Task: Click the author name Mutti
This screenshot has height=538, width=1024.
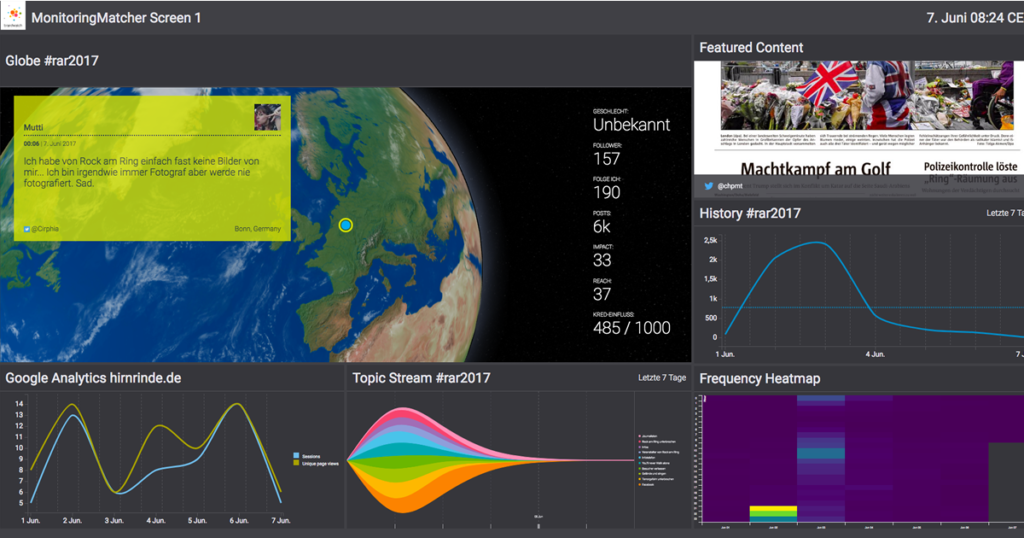Action: (33, 127)
